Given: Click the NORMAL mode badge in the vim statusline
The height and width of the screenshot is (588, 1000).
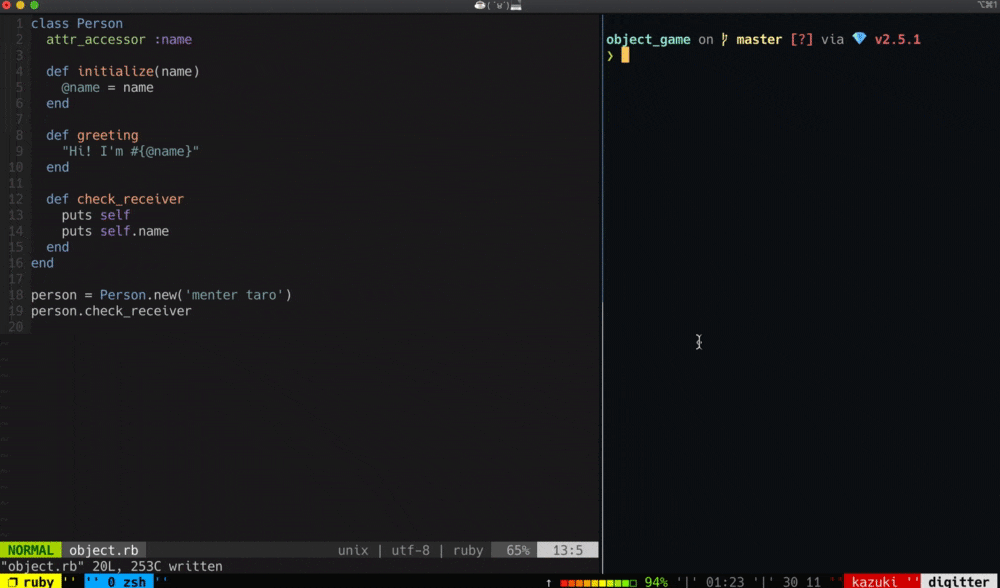Looking at the screenshot, I should point(31,549).
